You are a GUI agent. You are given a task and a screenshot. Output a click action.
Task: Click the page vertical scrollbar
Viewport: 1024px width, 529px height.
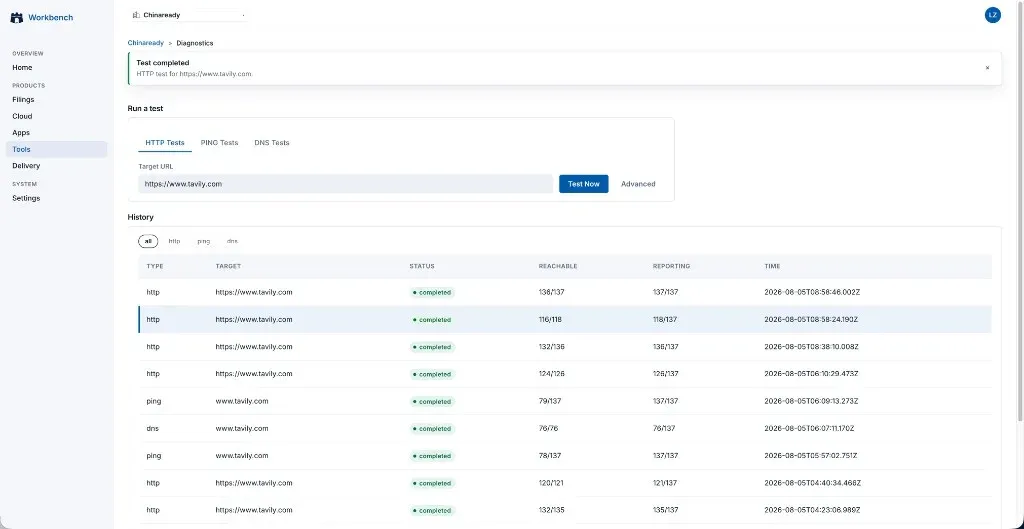pyautogui.click(x=1021, y=212)
